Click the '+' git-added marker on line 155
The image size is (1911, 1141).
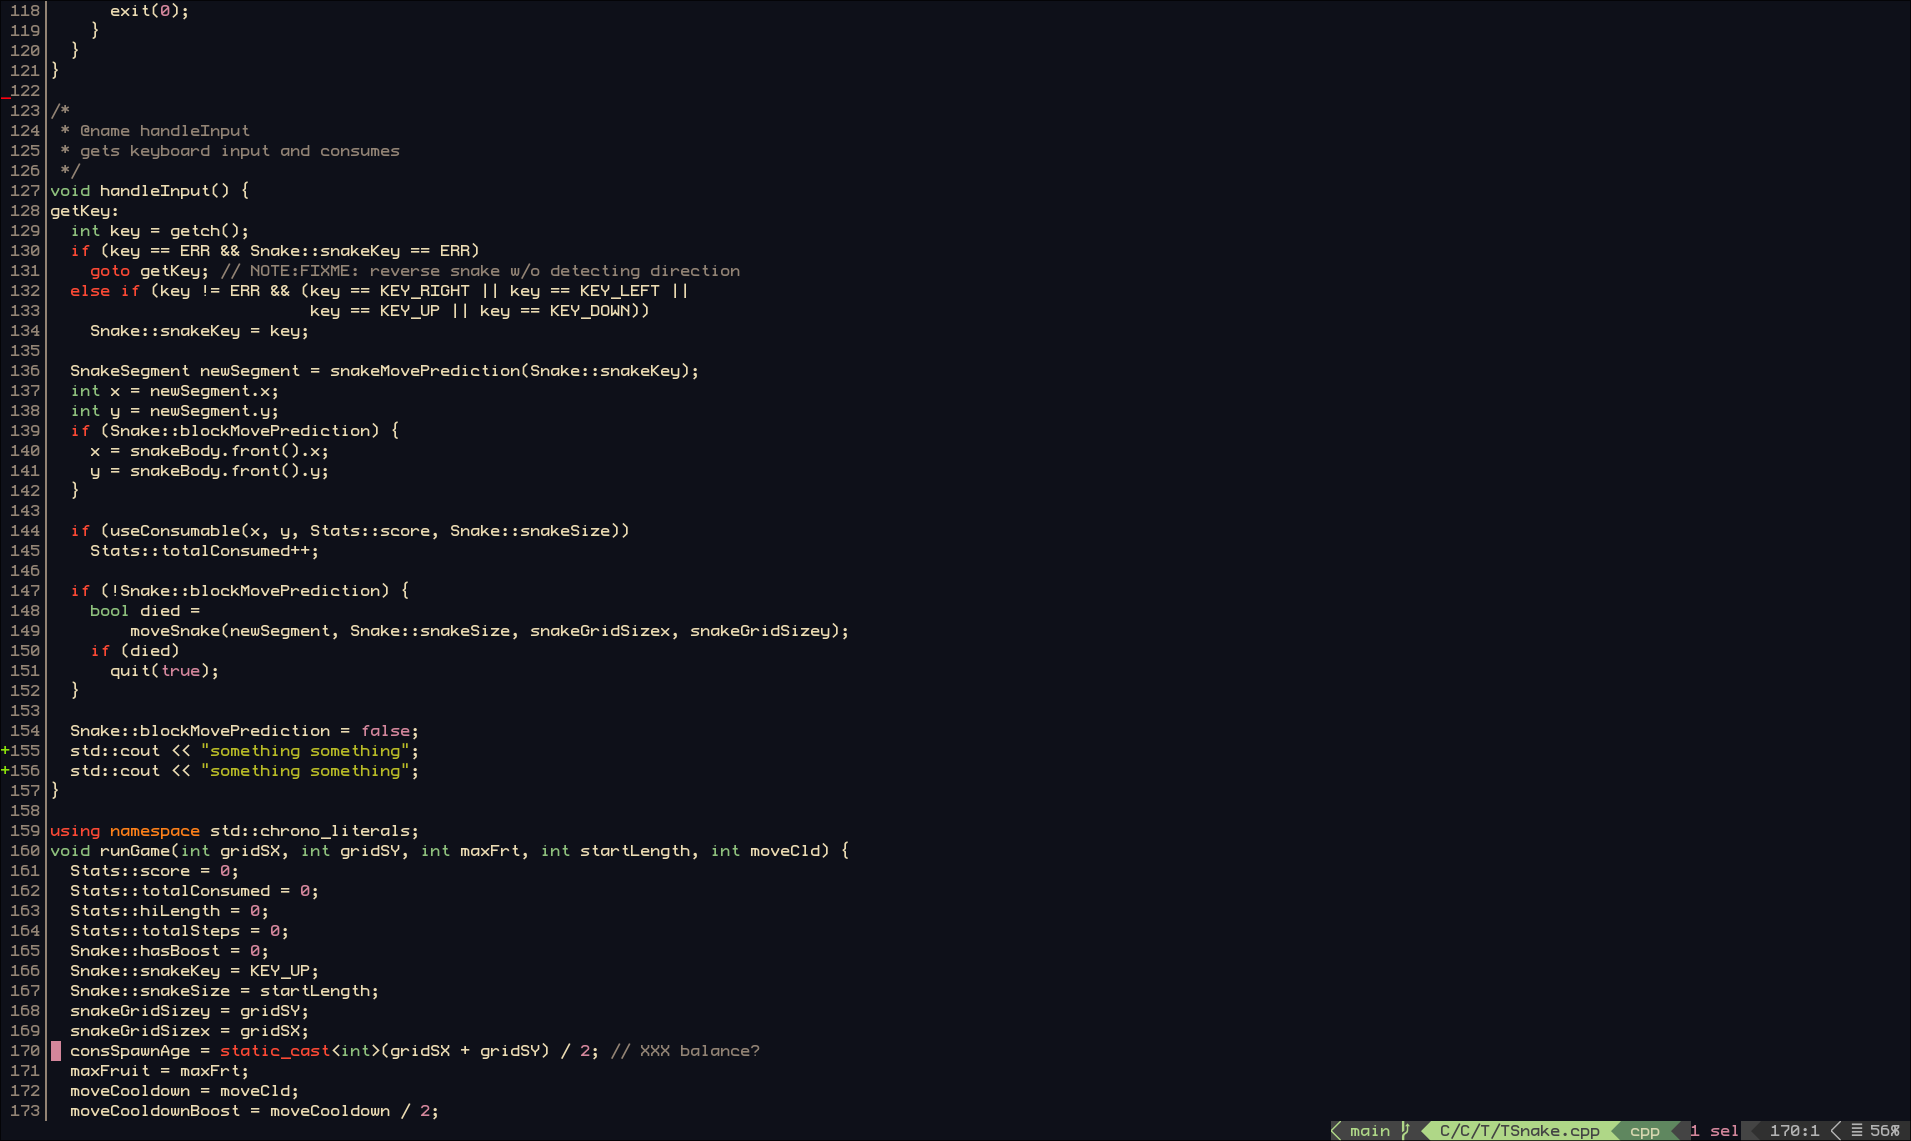[5, 750]
